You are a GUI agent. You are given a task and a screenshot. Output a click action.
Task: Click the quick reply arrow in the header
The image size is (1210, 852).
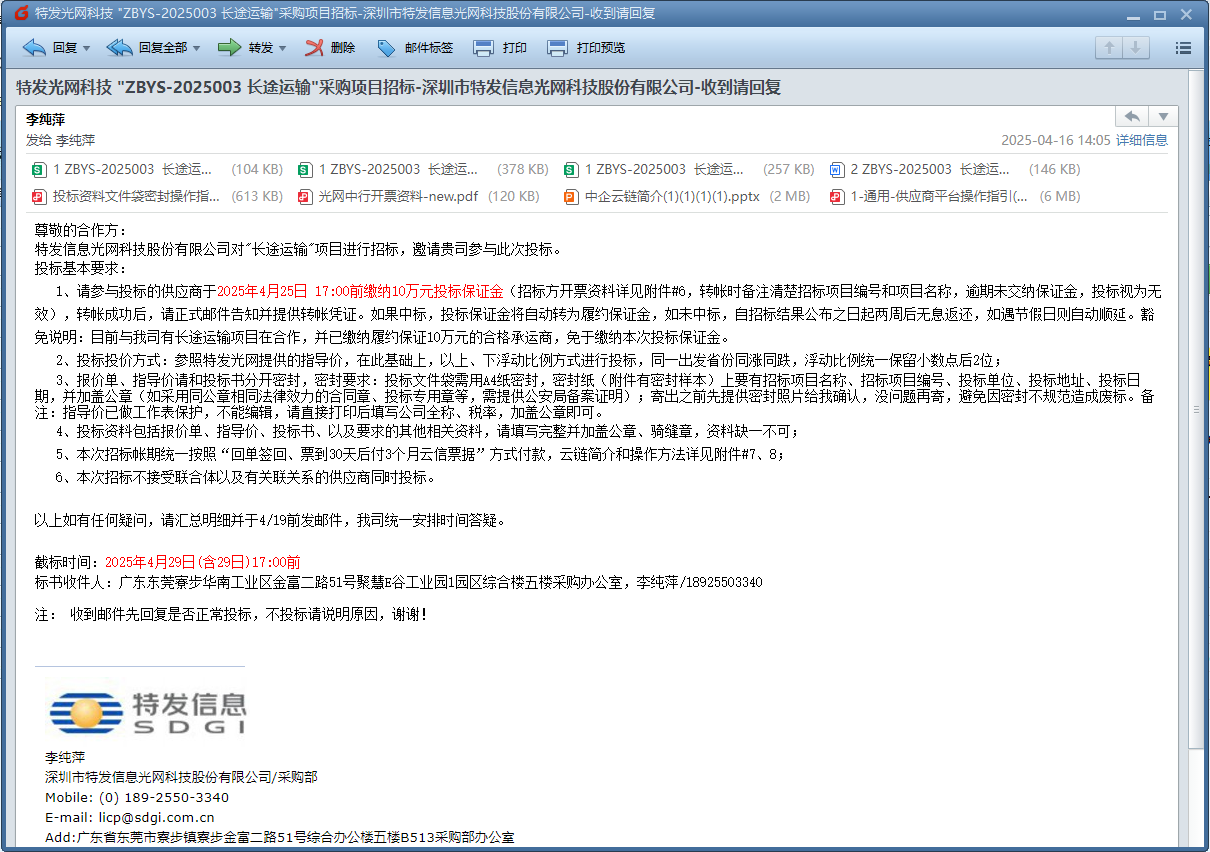pos(1131,117)
